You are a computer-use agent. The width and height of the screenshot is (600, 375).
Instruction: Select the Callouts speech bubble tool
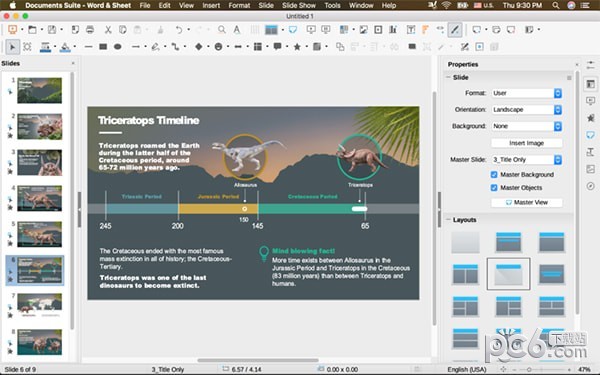click(277, 47)
